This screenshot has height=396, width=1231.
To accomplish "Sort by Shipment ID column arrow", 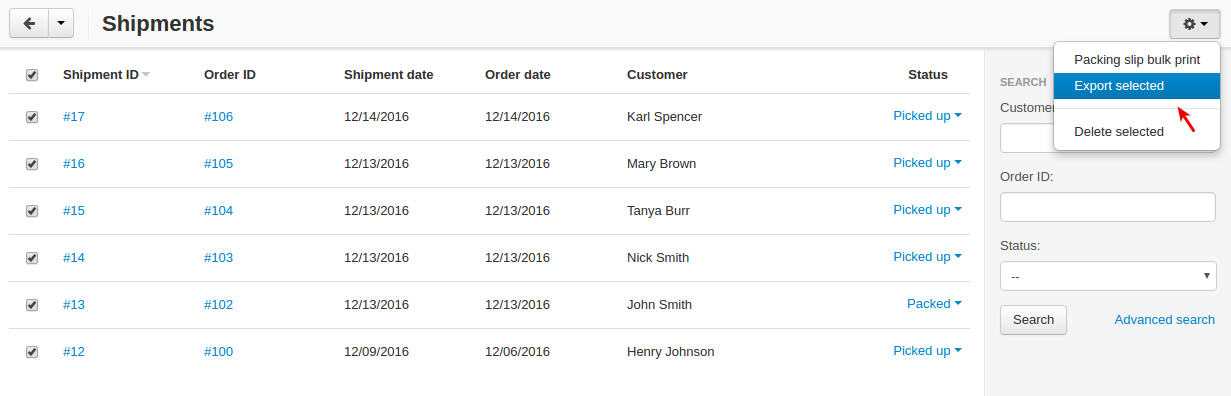I will [x=146, y=75].
